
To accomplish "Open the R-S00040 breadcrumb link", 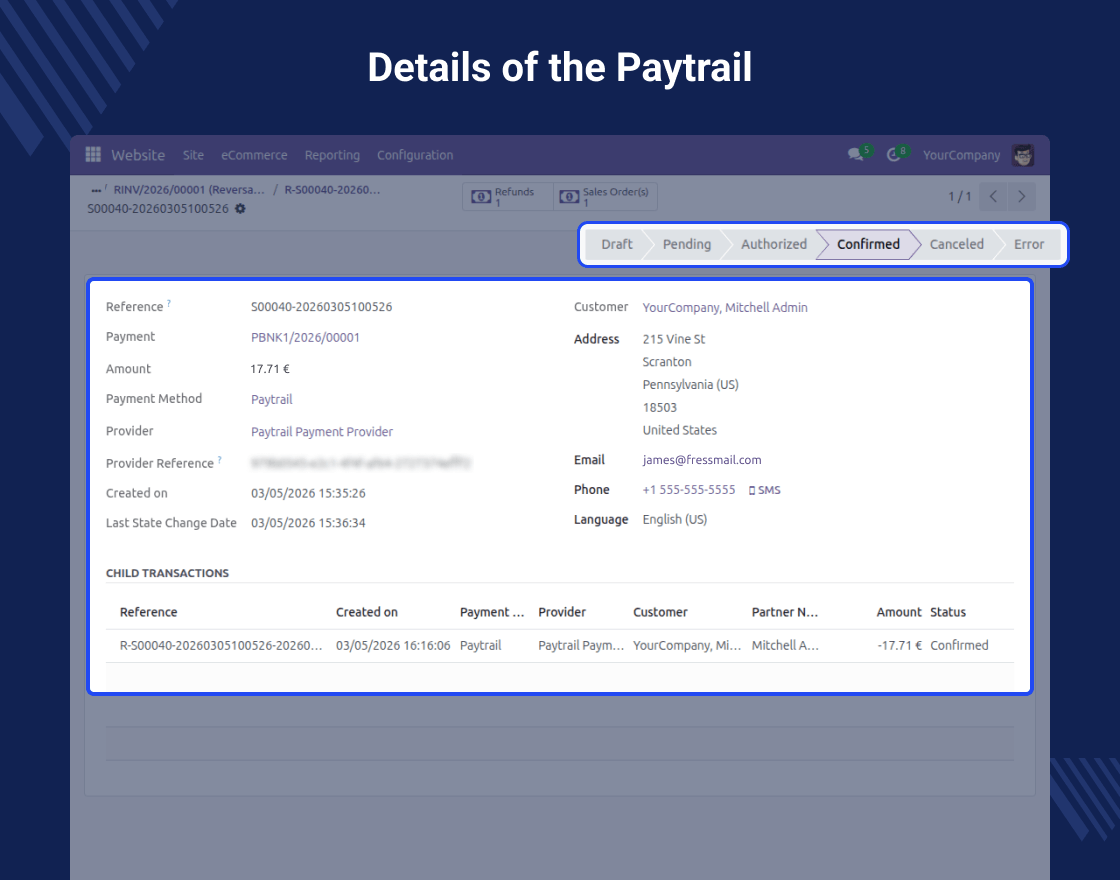I will [x=332, y=190].
